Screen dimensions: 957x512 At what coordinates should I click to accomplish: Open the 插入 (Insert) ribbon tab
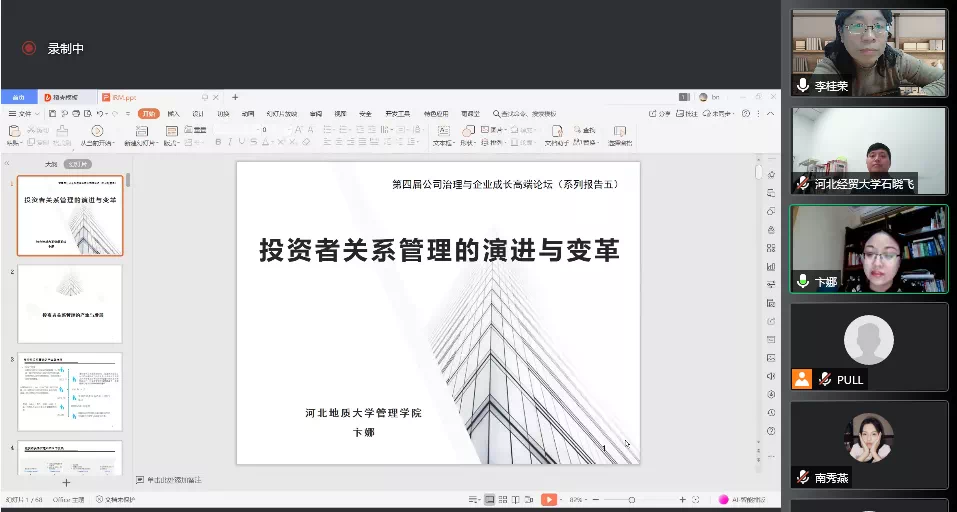click(174, 114)
